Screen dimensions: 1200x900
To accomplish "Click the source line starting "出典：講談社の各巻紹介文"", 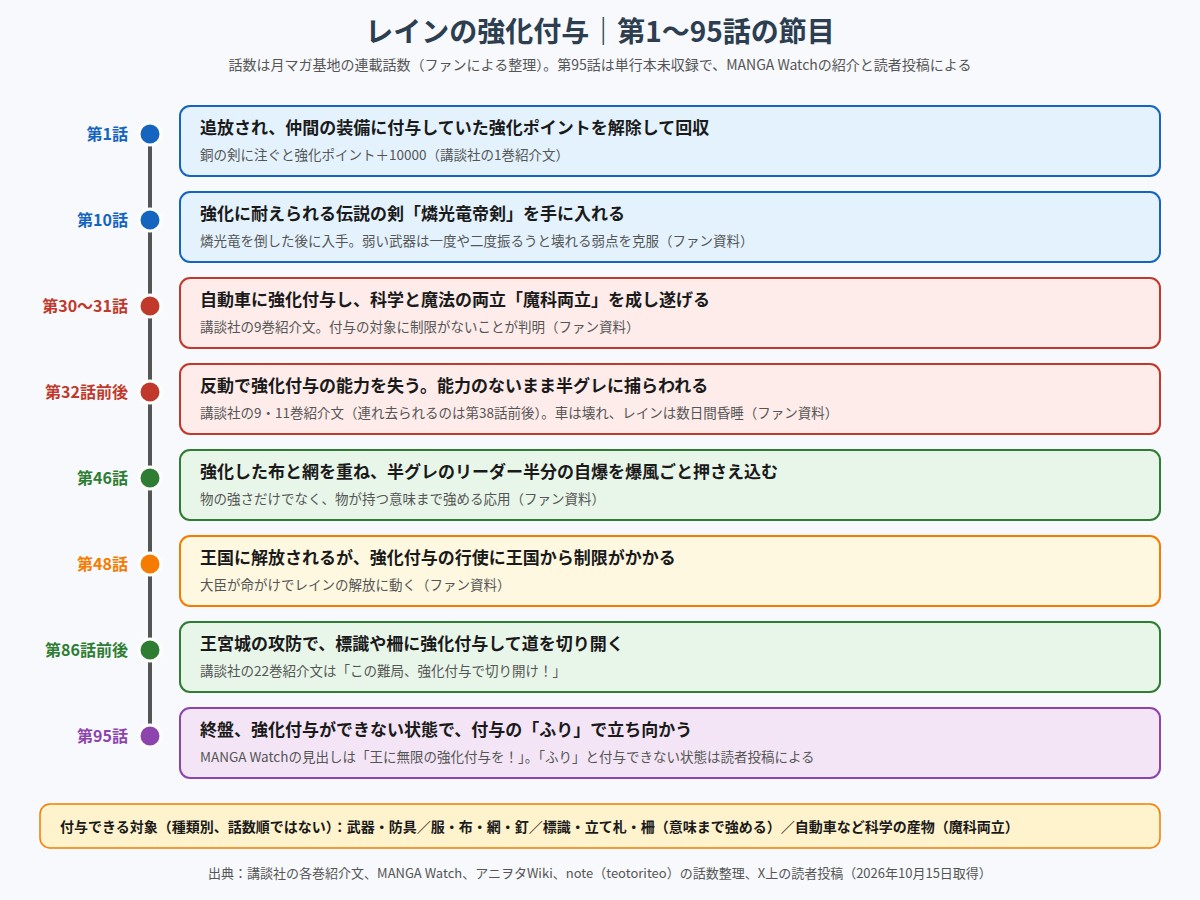I will pyautogui.click(x=600, y=873).
